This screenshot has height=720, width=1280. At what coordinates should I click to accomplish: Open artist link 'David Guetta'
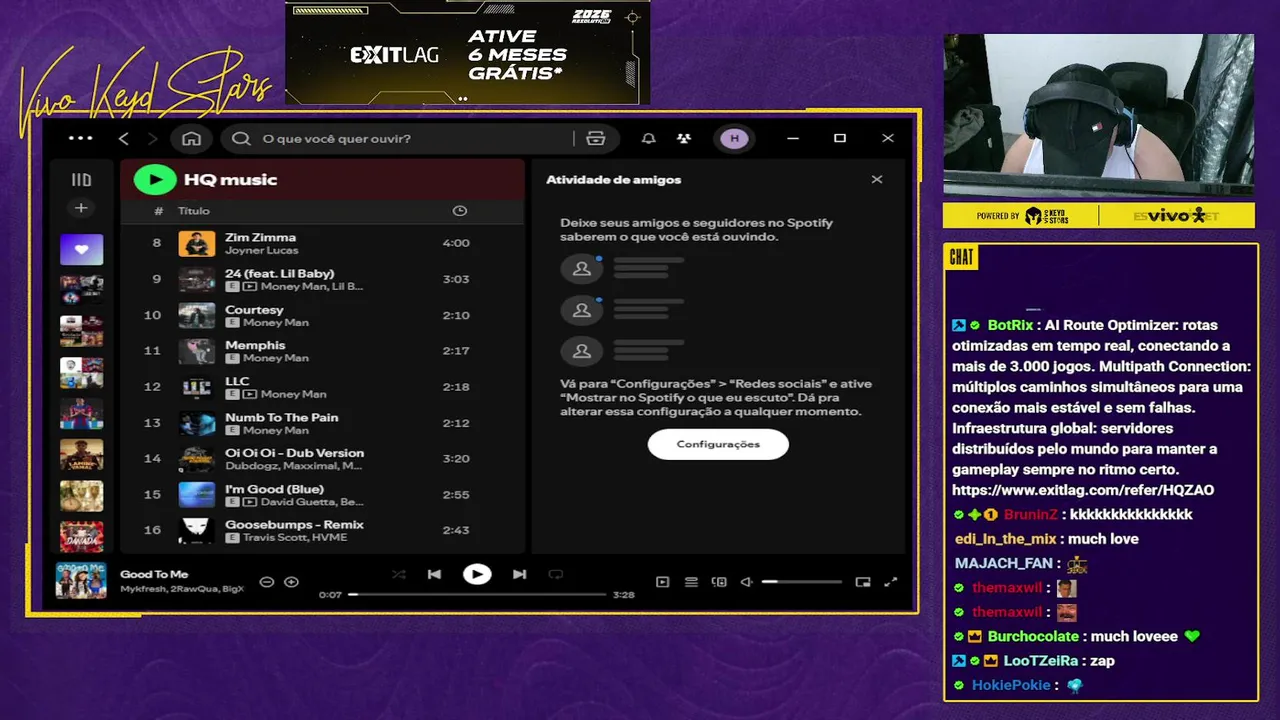(x=298, y=502)
